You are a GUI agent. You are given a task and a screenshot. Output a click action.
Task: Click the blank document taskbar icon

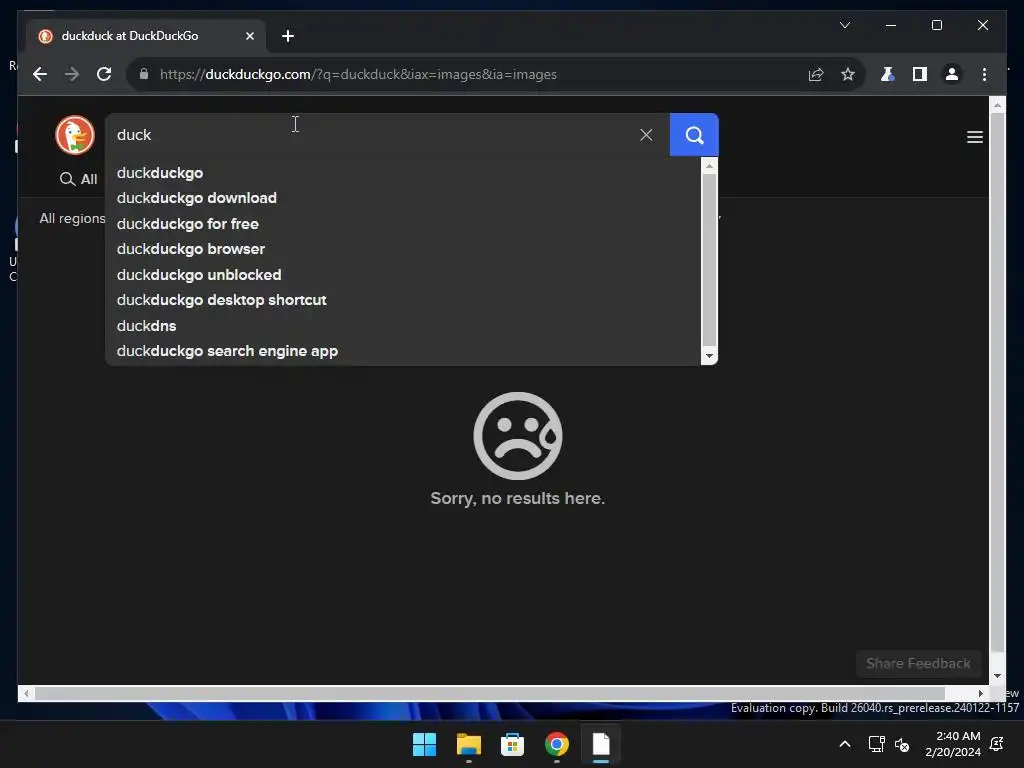click(x=601, y=744)
